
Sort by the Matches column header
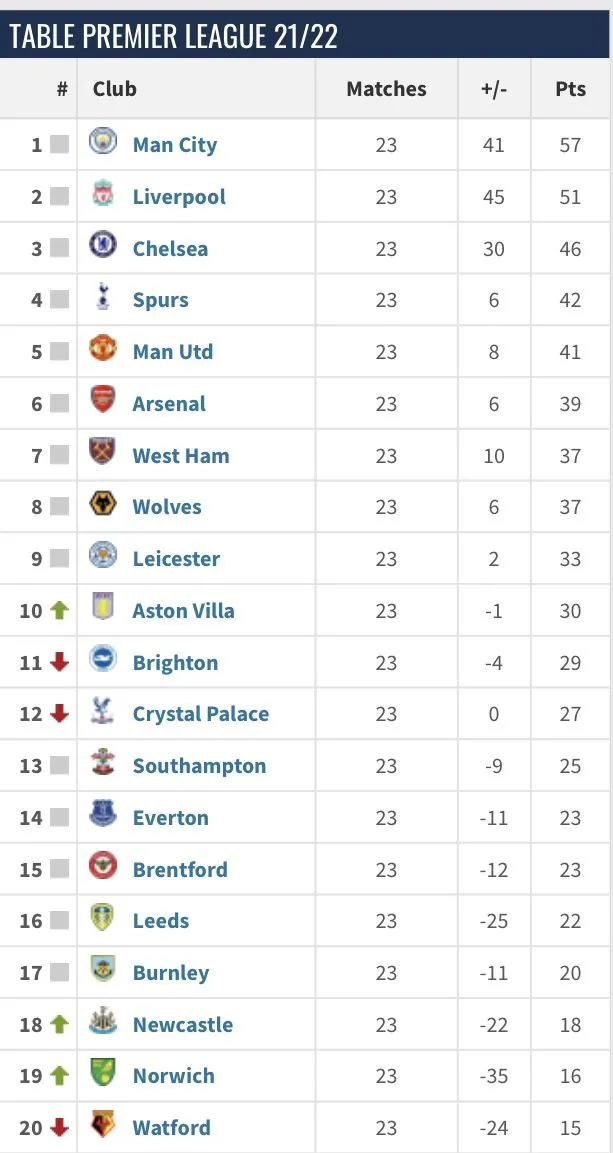pos(386,89)
